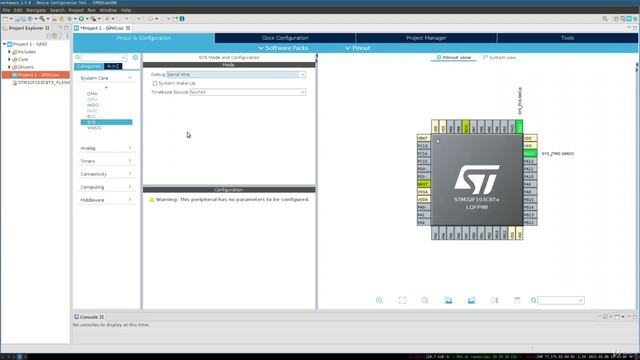Click the rotate clockwise chip icon
This screenshot has height=360, width=640.
[x=448, y=300]
